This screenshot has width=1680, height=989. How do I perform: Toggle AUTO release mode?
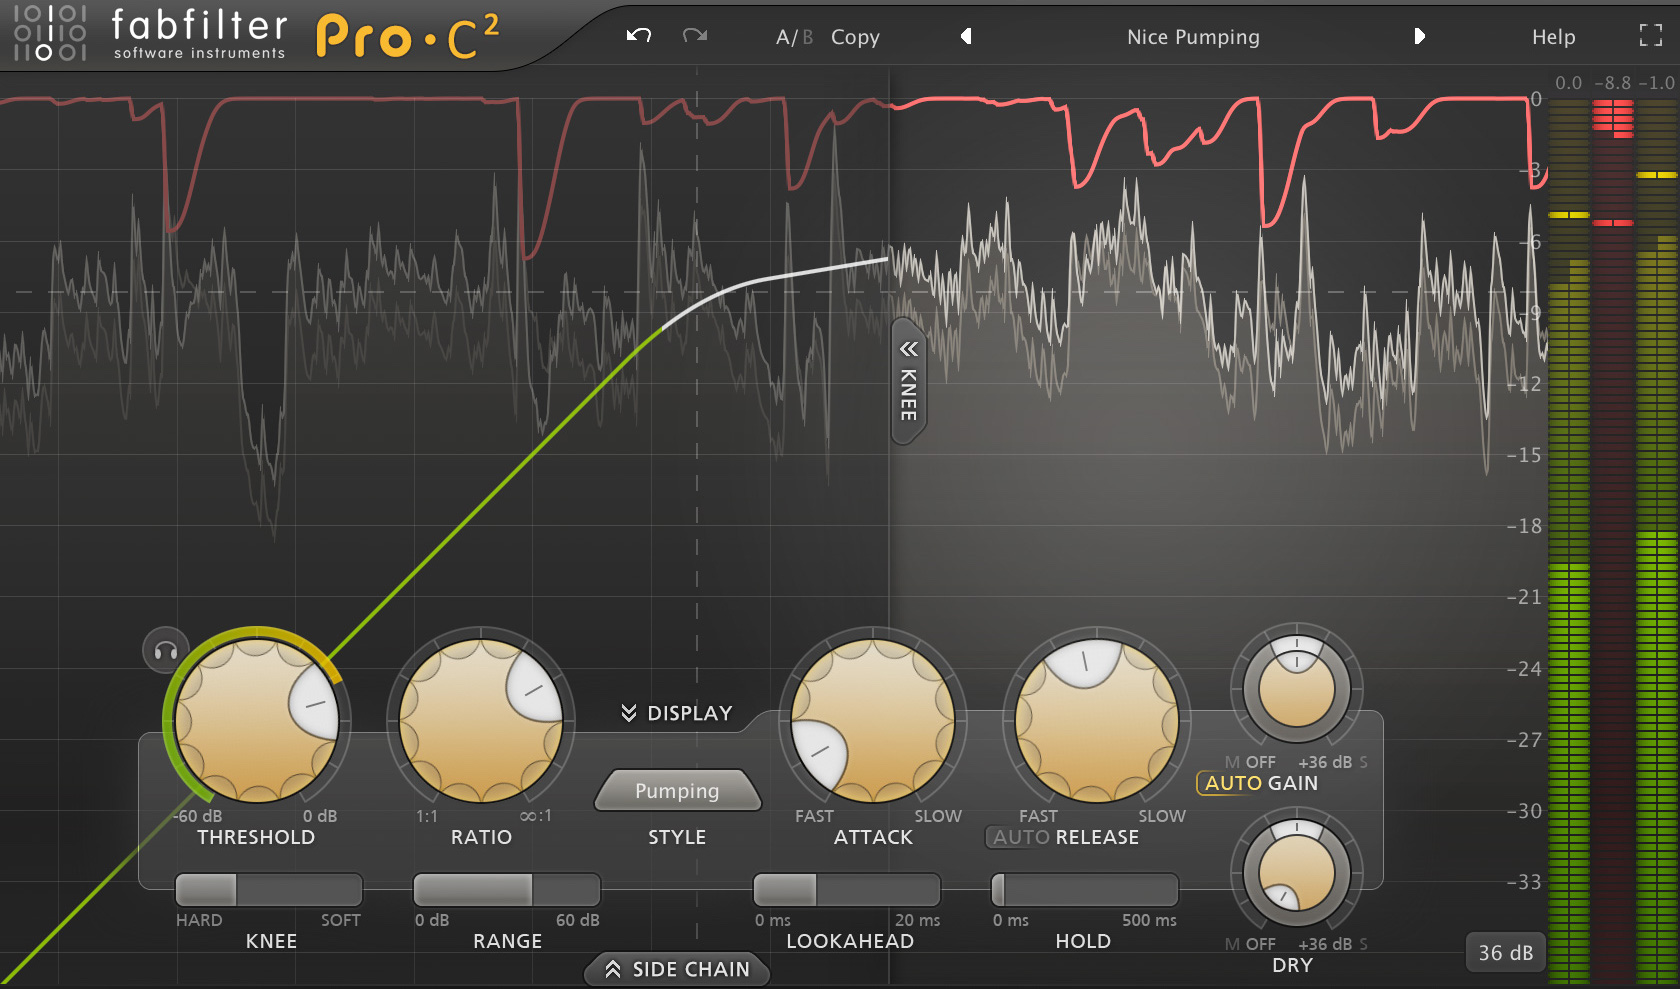click(1020, 837)
